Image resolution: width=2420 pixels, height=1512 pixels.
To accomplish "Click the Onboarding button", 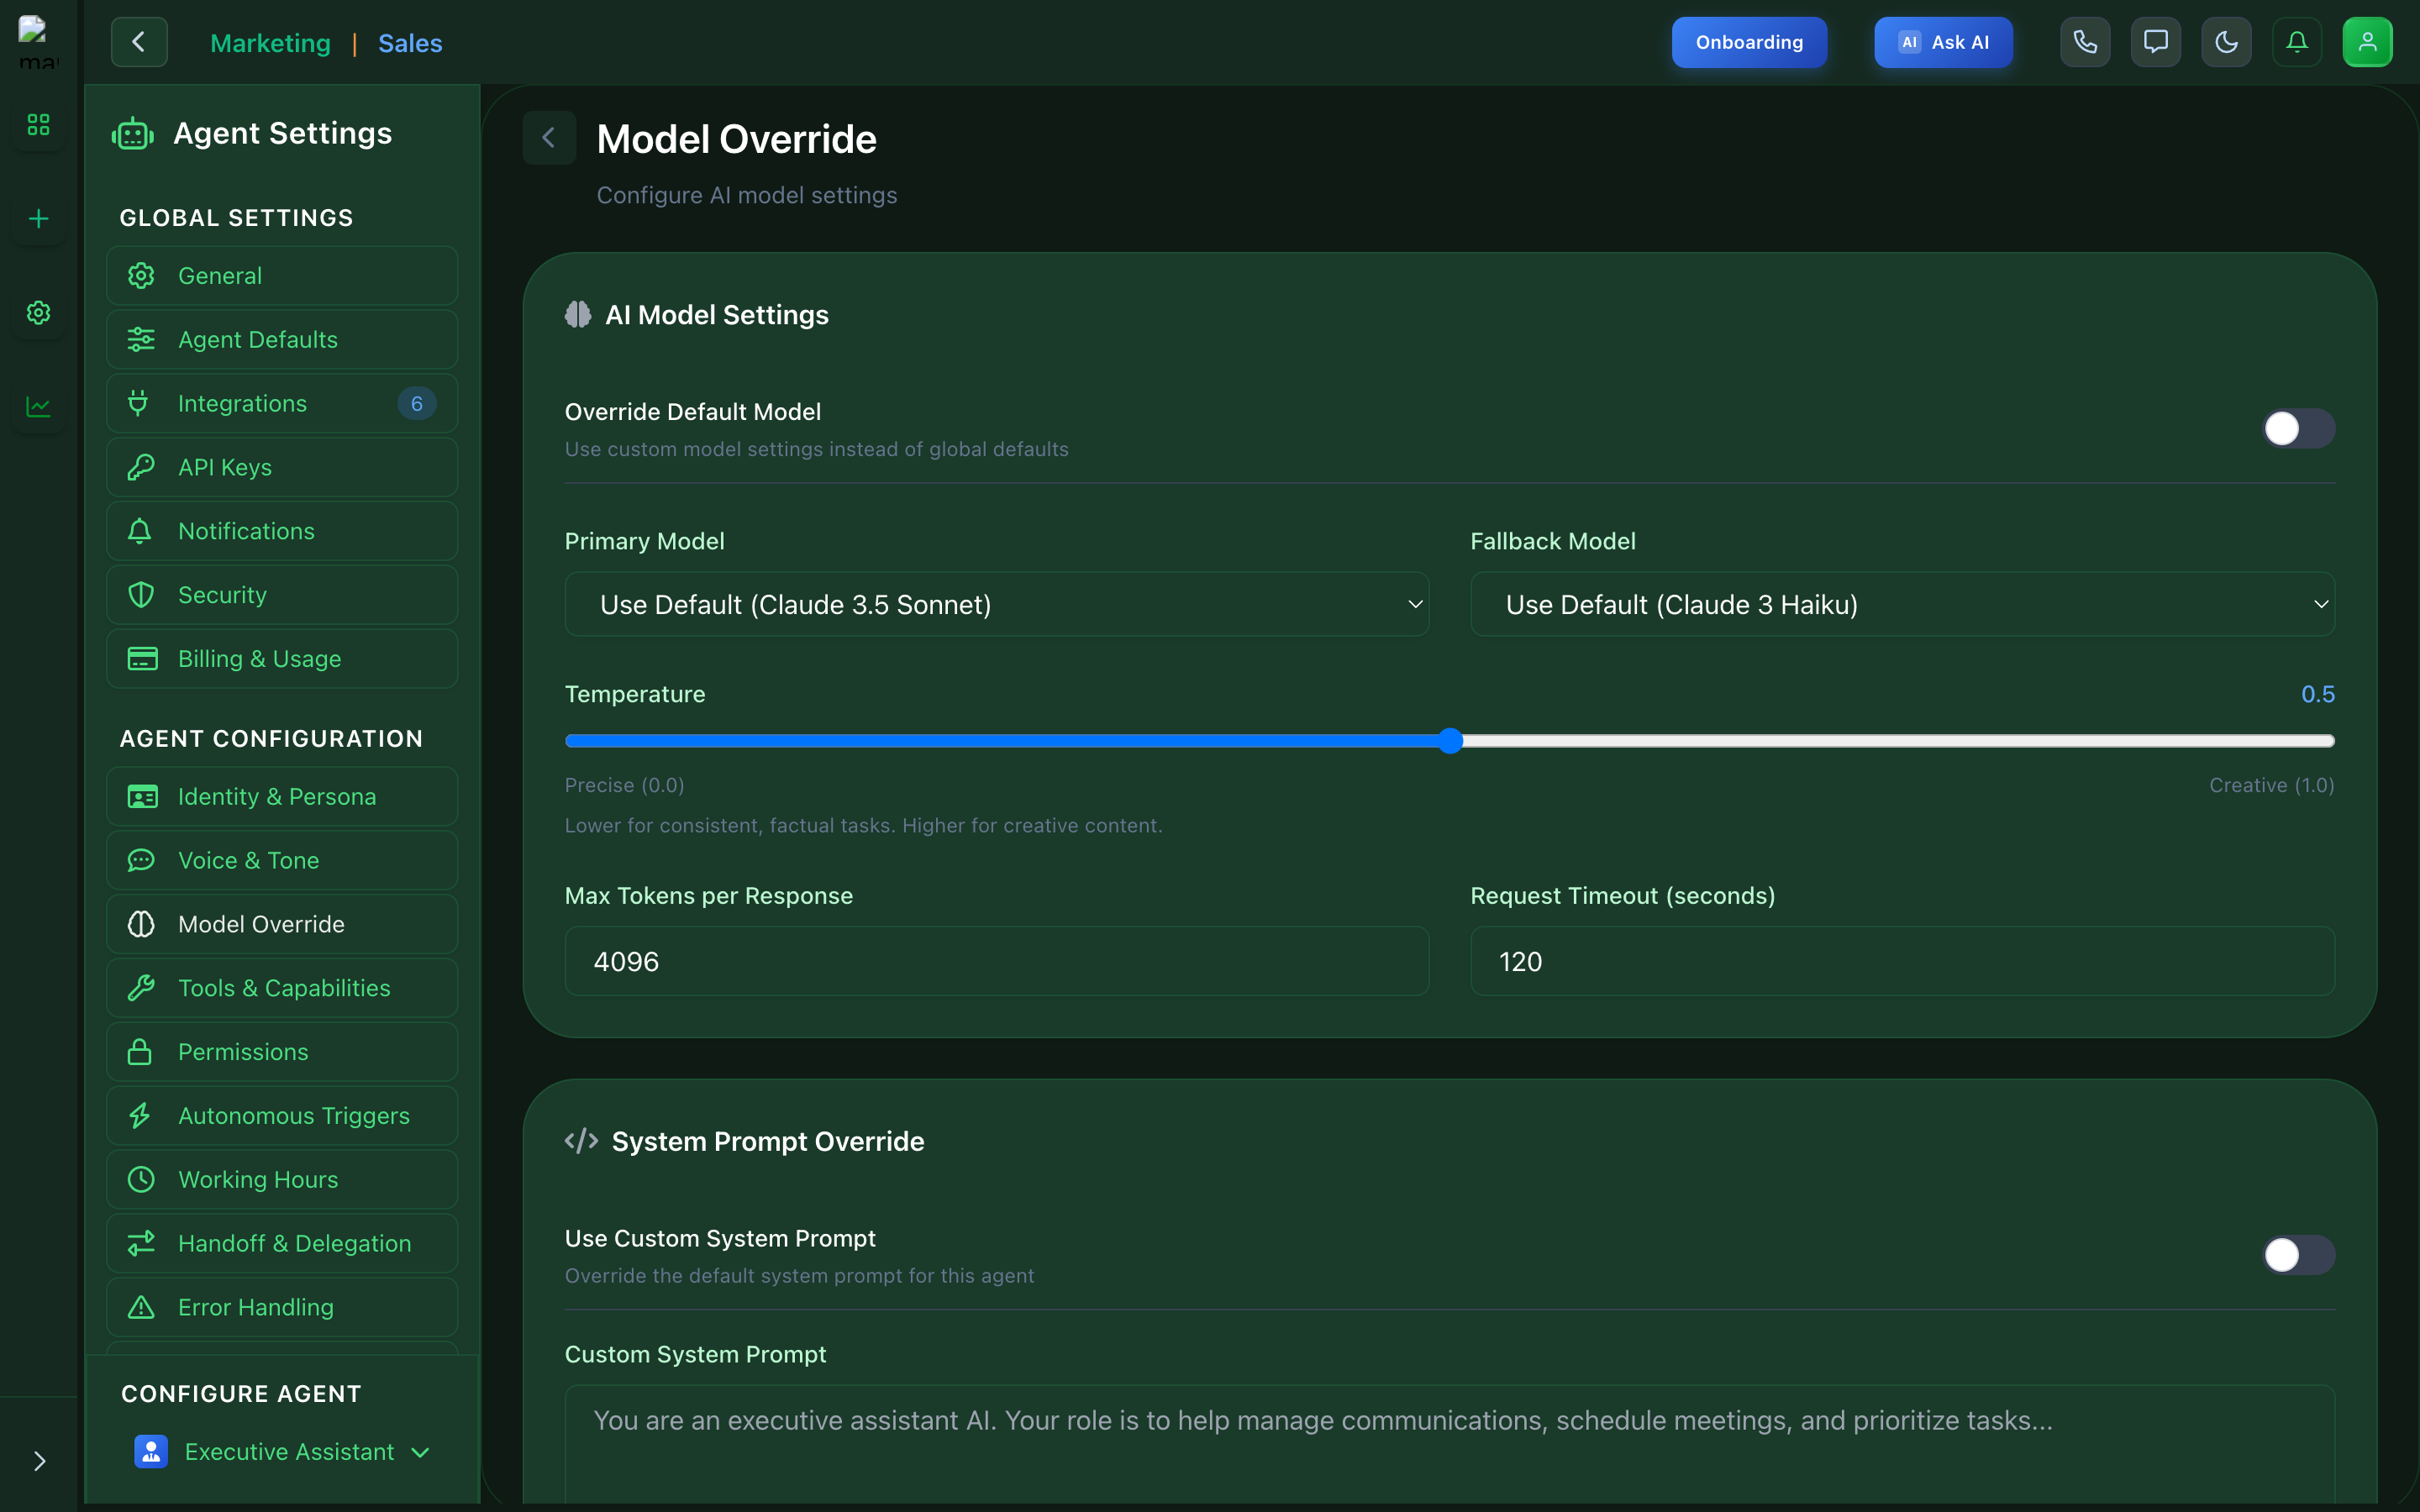I will tap(1749, 42).
